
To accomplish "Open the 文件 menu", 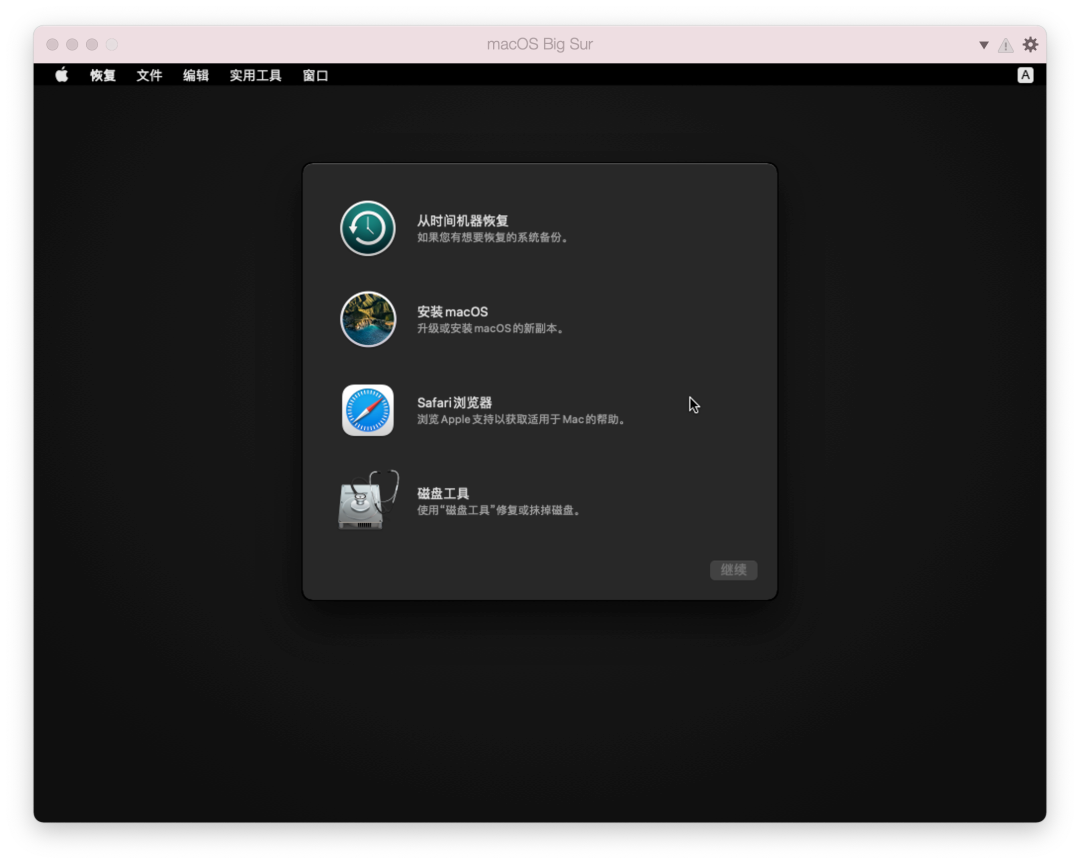I will (x=149, y=75).
